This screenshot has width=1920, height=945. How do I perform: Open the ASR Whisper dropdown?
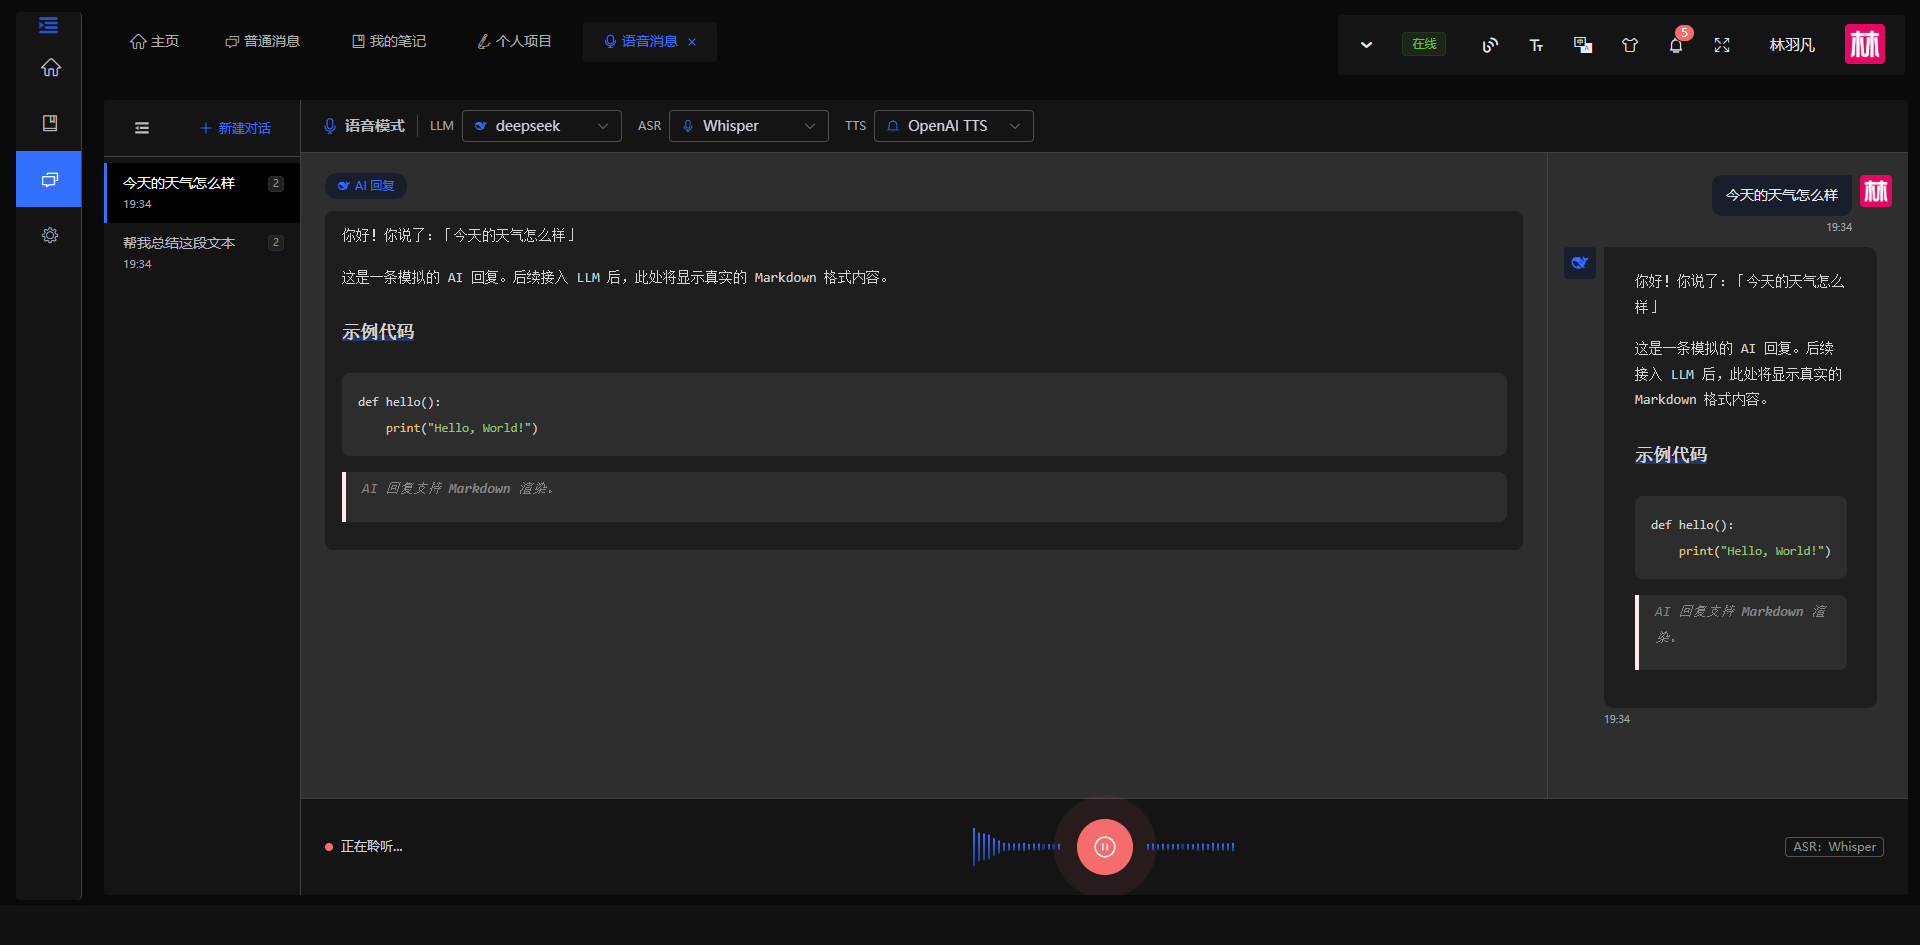pyautogui.click(x=749, y=126)
